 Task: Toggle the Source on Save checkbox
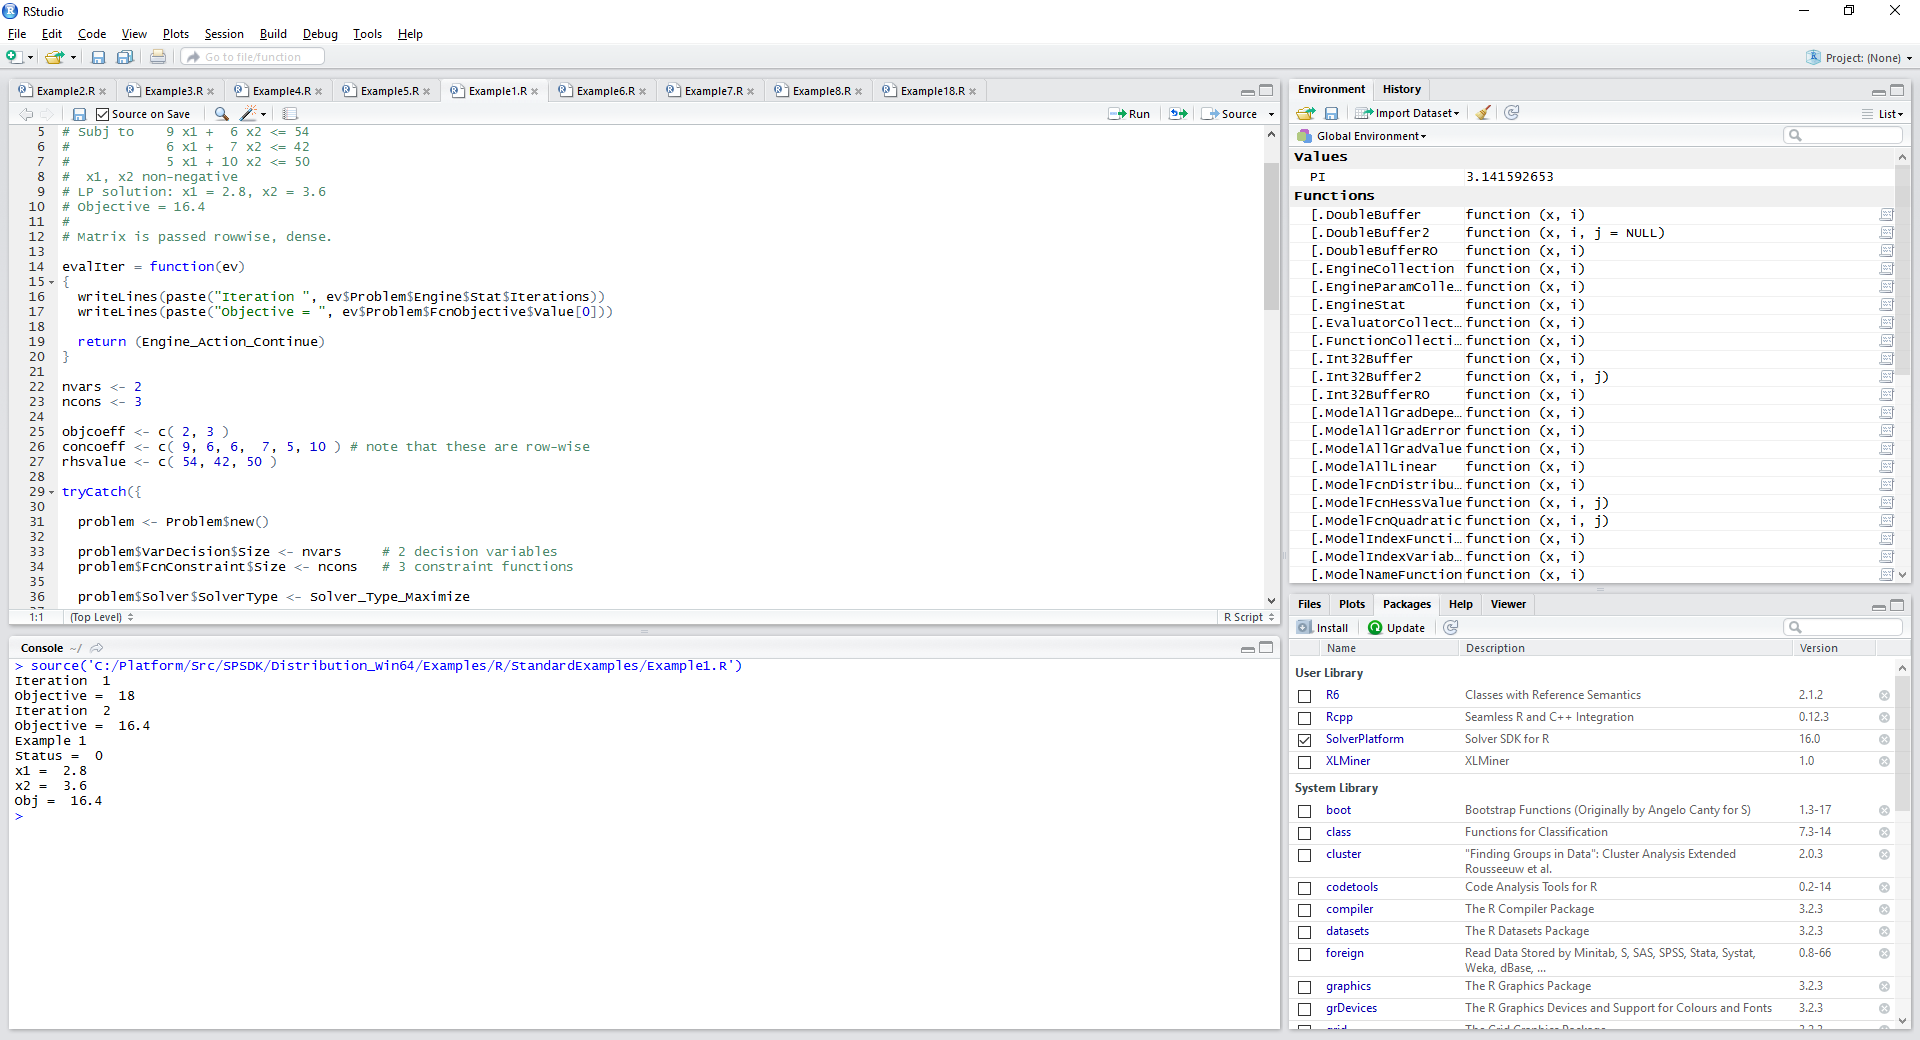(x=103, y=114)
